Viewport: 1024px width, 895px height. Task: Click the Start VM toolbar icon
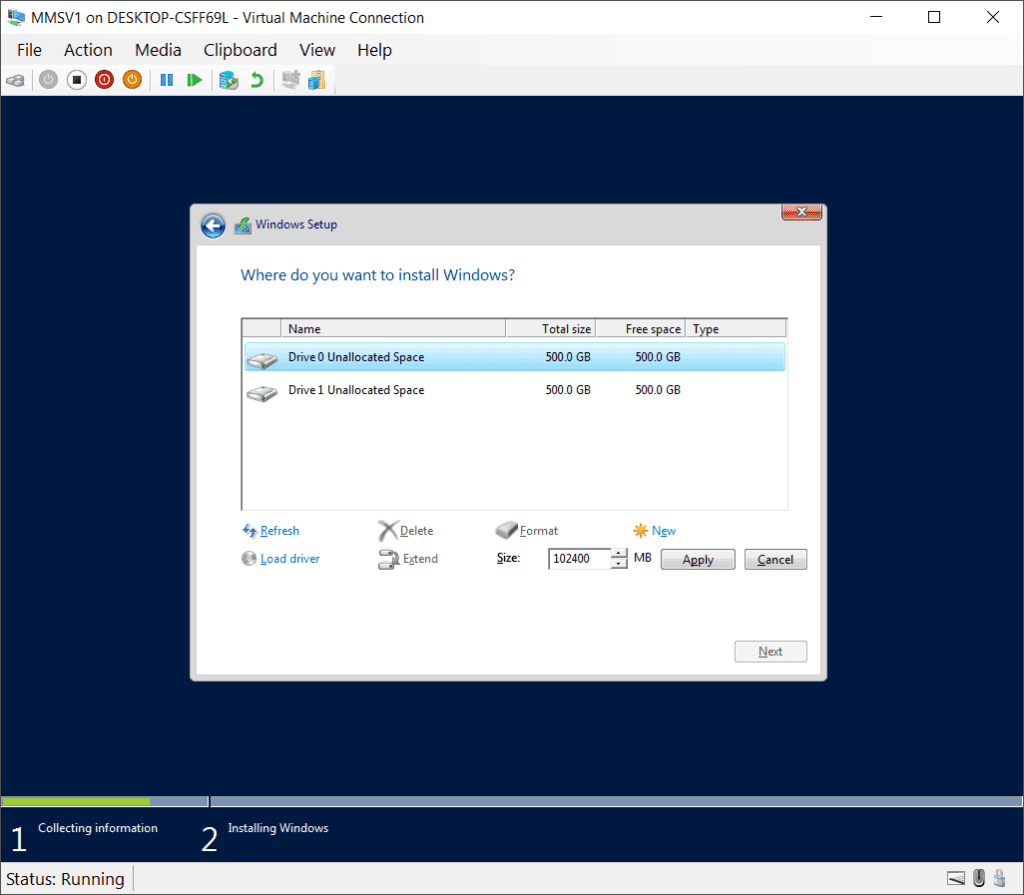pos(48,80)
